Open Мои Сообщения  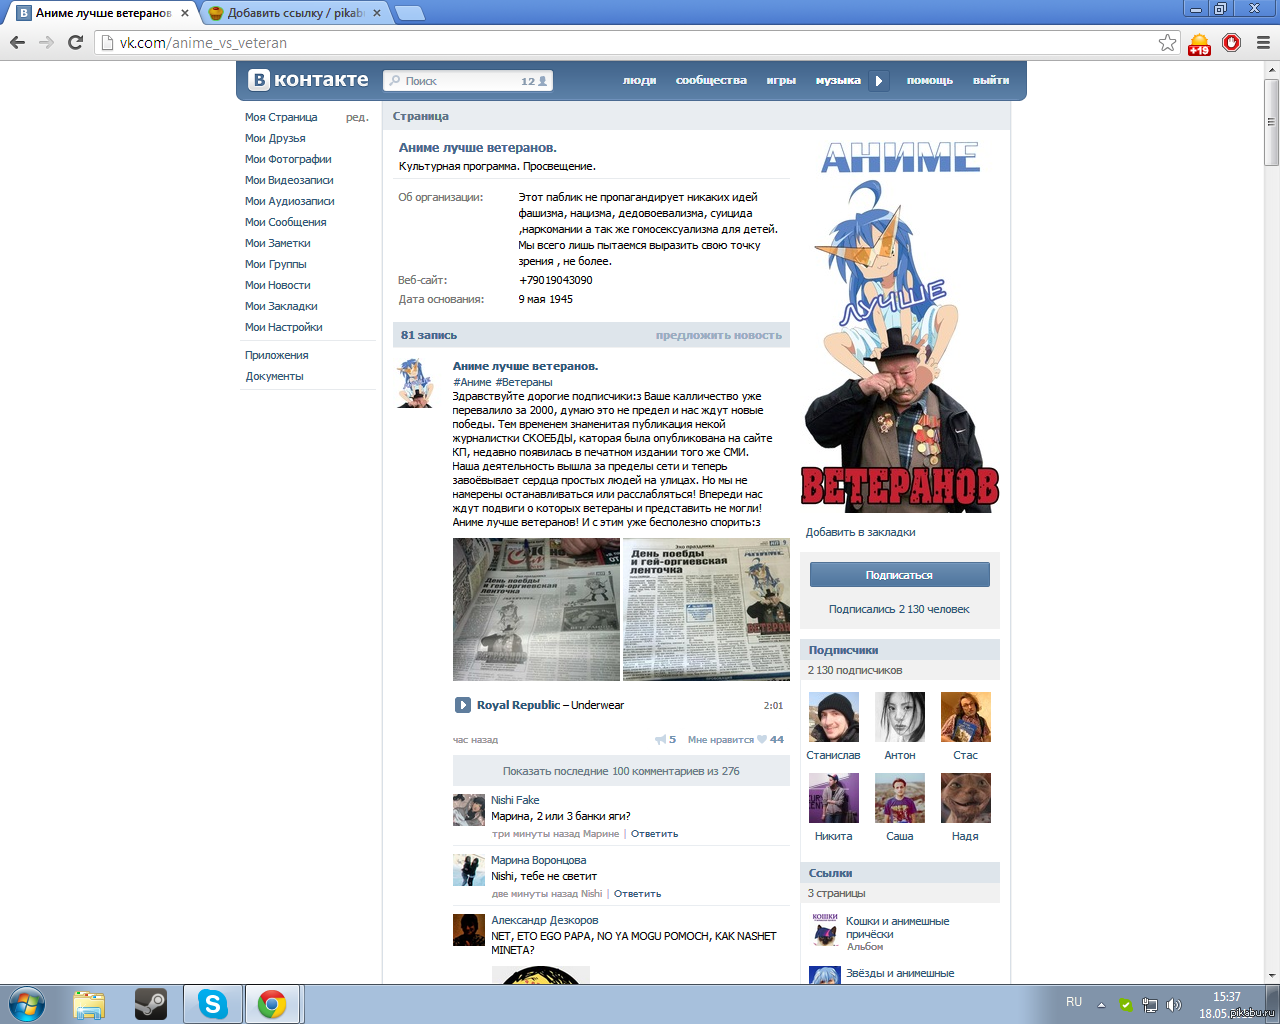coord(286,222)
